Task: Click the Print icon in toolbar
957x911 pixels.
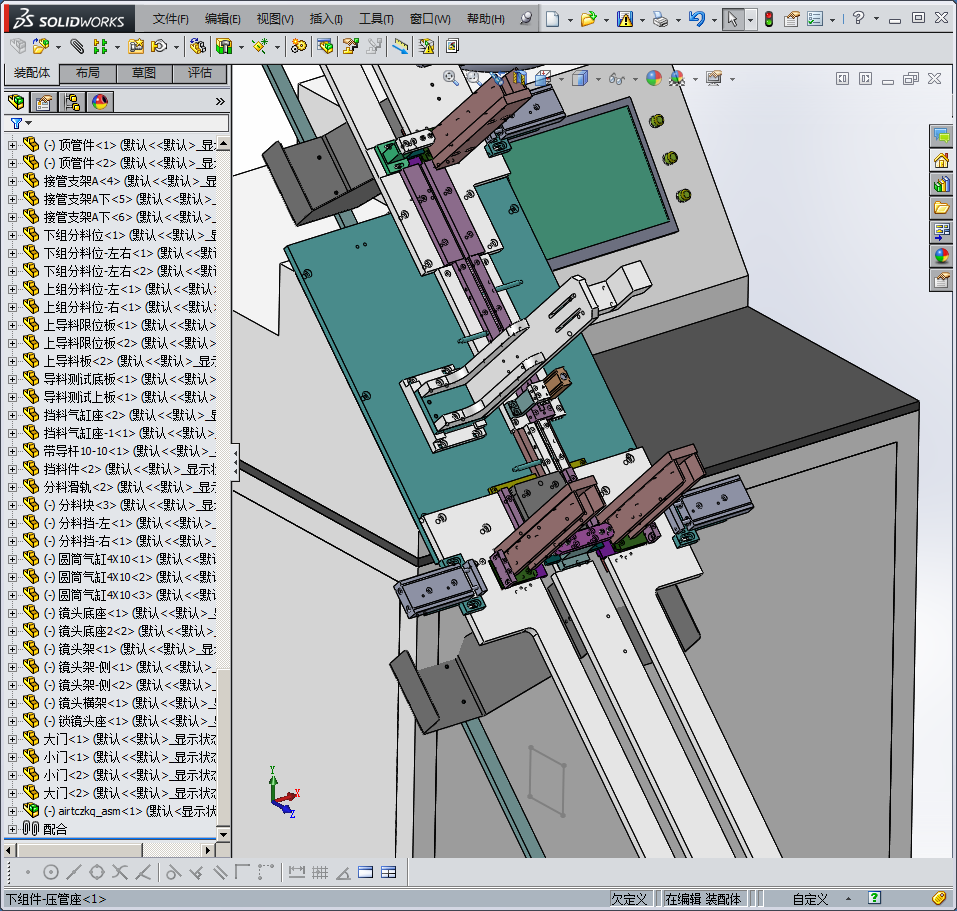Action: 660,19
